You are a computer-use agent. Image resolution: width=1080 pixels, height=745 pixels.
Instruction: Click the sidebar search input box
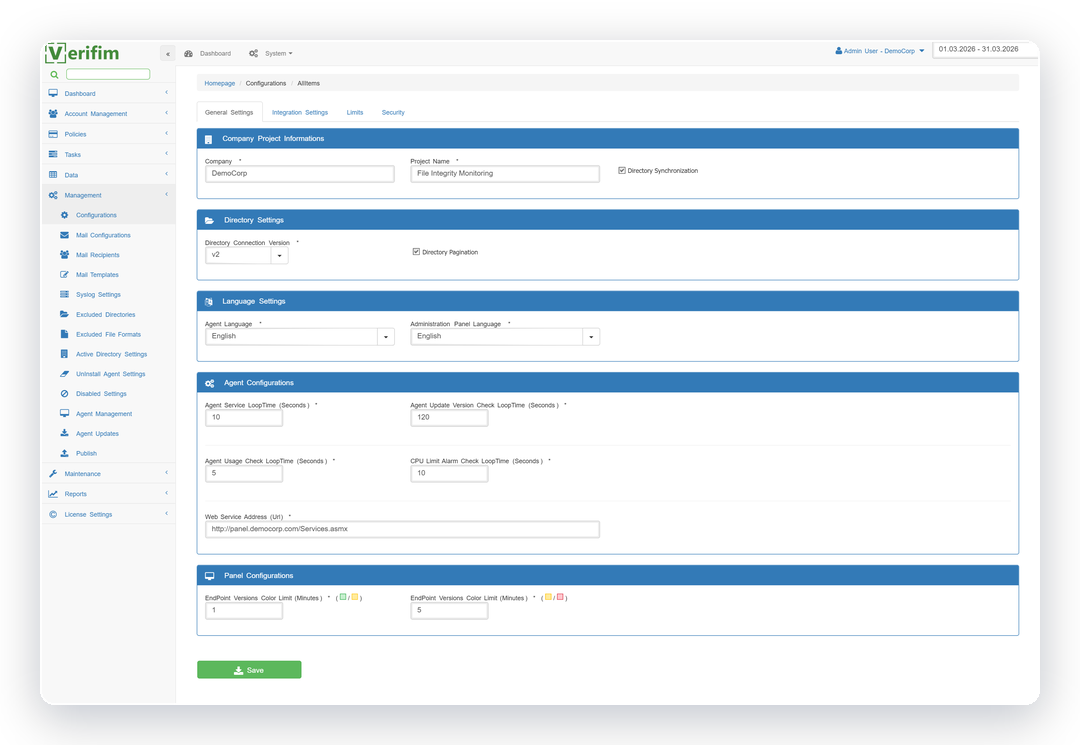coord(108,74)
